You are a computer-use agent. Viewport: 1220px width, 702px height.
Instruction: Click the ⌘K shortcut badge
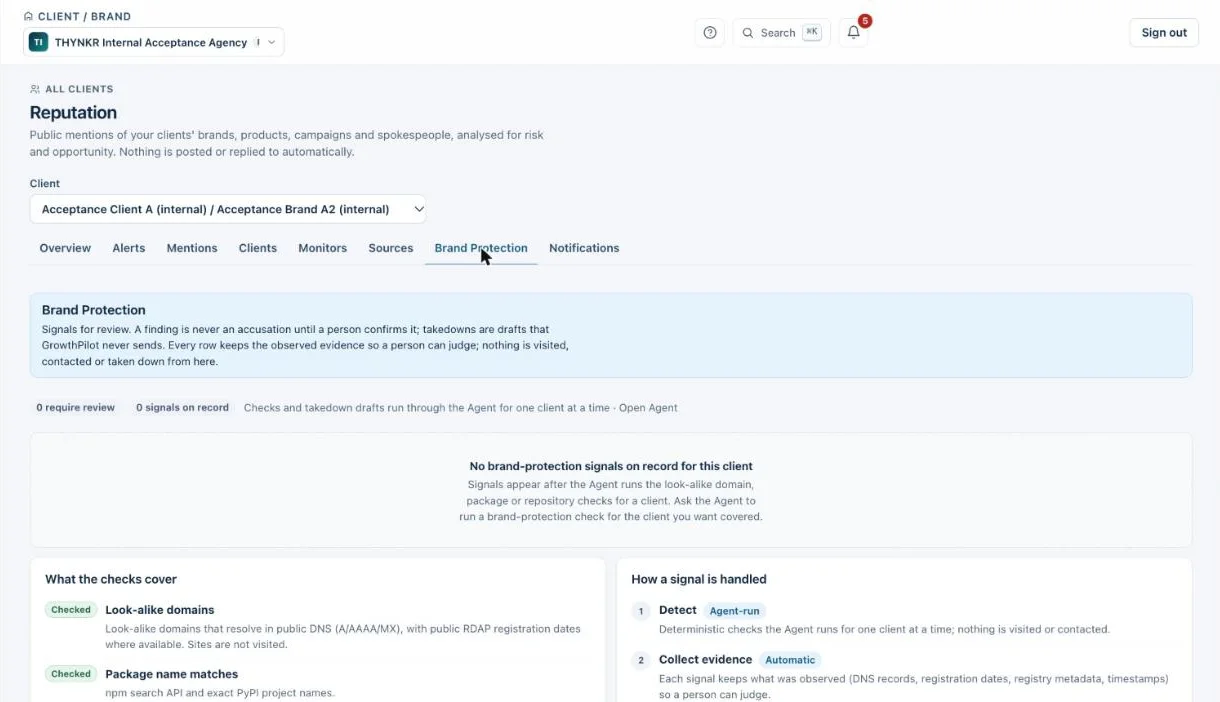click(x=812, y=33)
